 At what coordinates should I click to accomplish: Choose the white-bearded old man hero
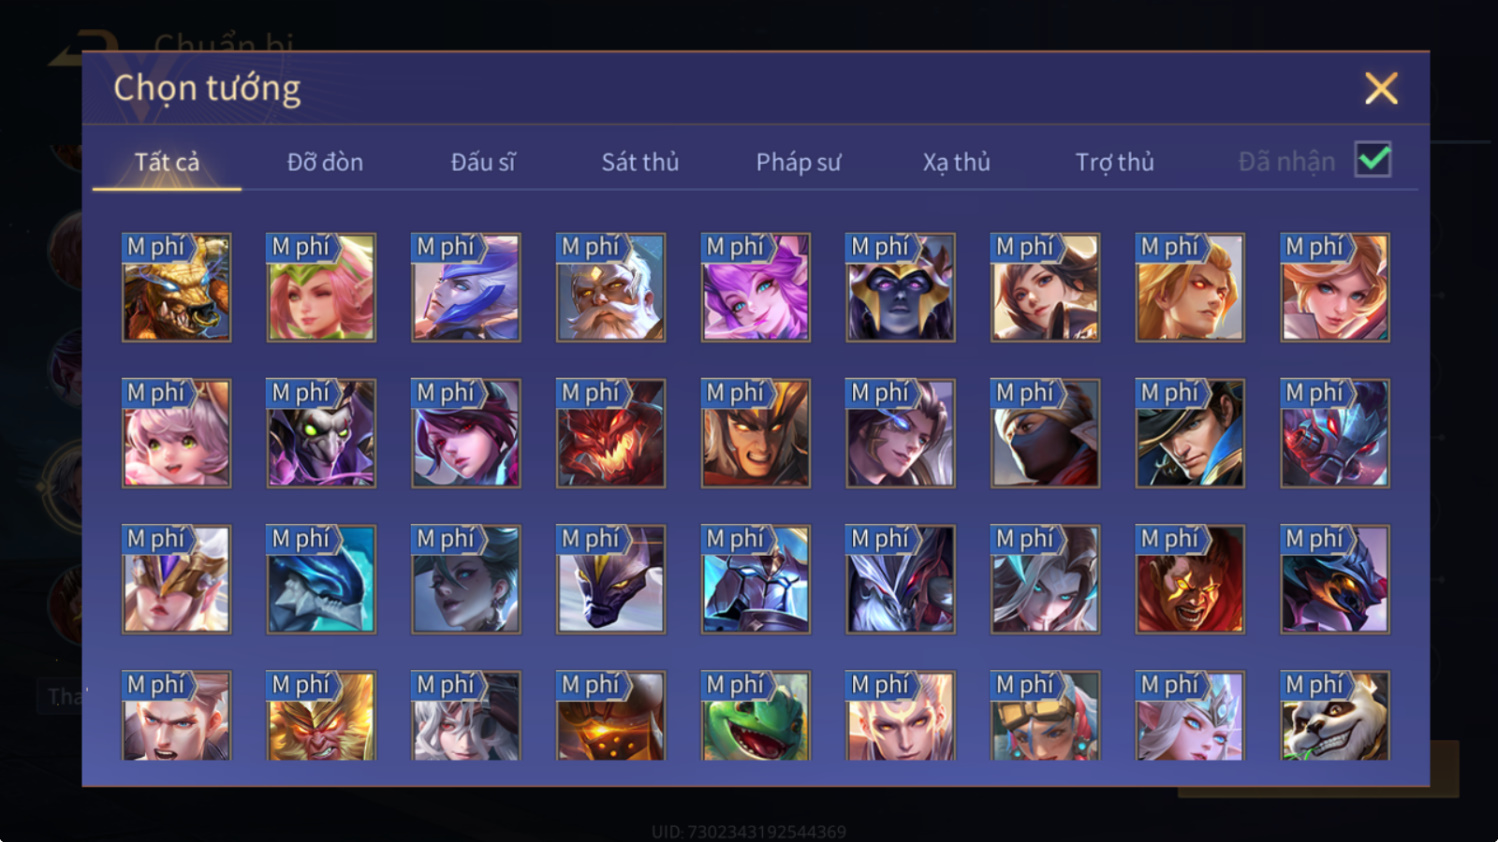point(611,288)
